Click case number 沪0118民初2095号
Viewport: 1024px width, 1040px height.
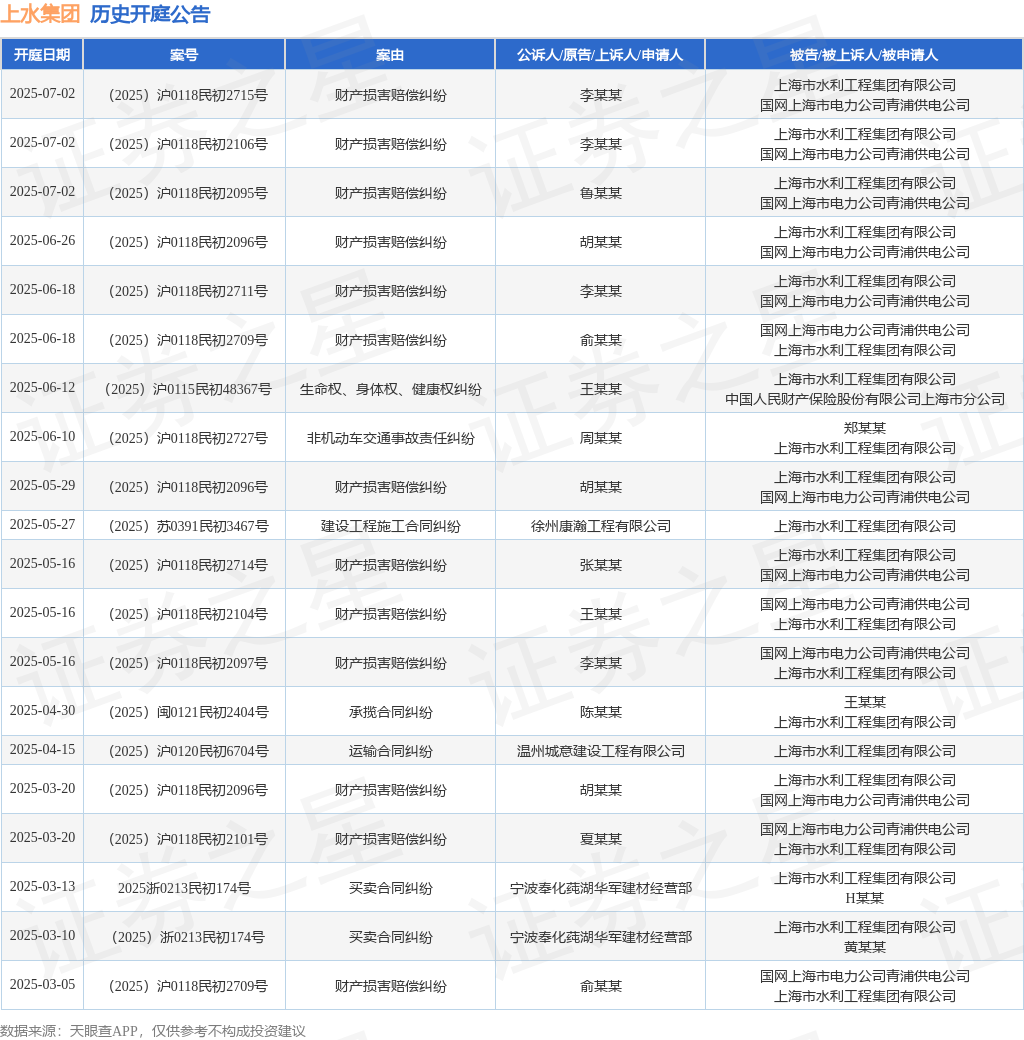point(188,193)
